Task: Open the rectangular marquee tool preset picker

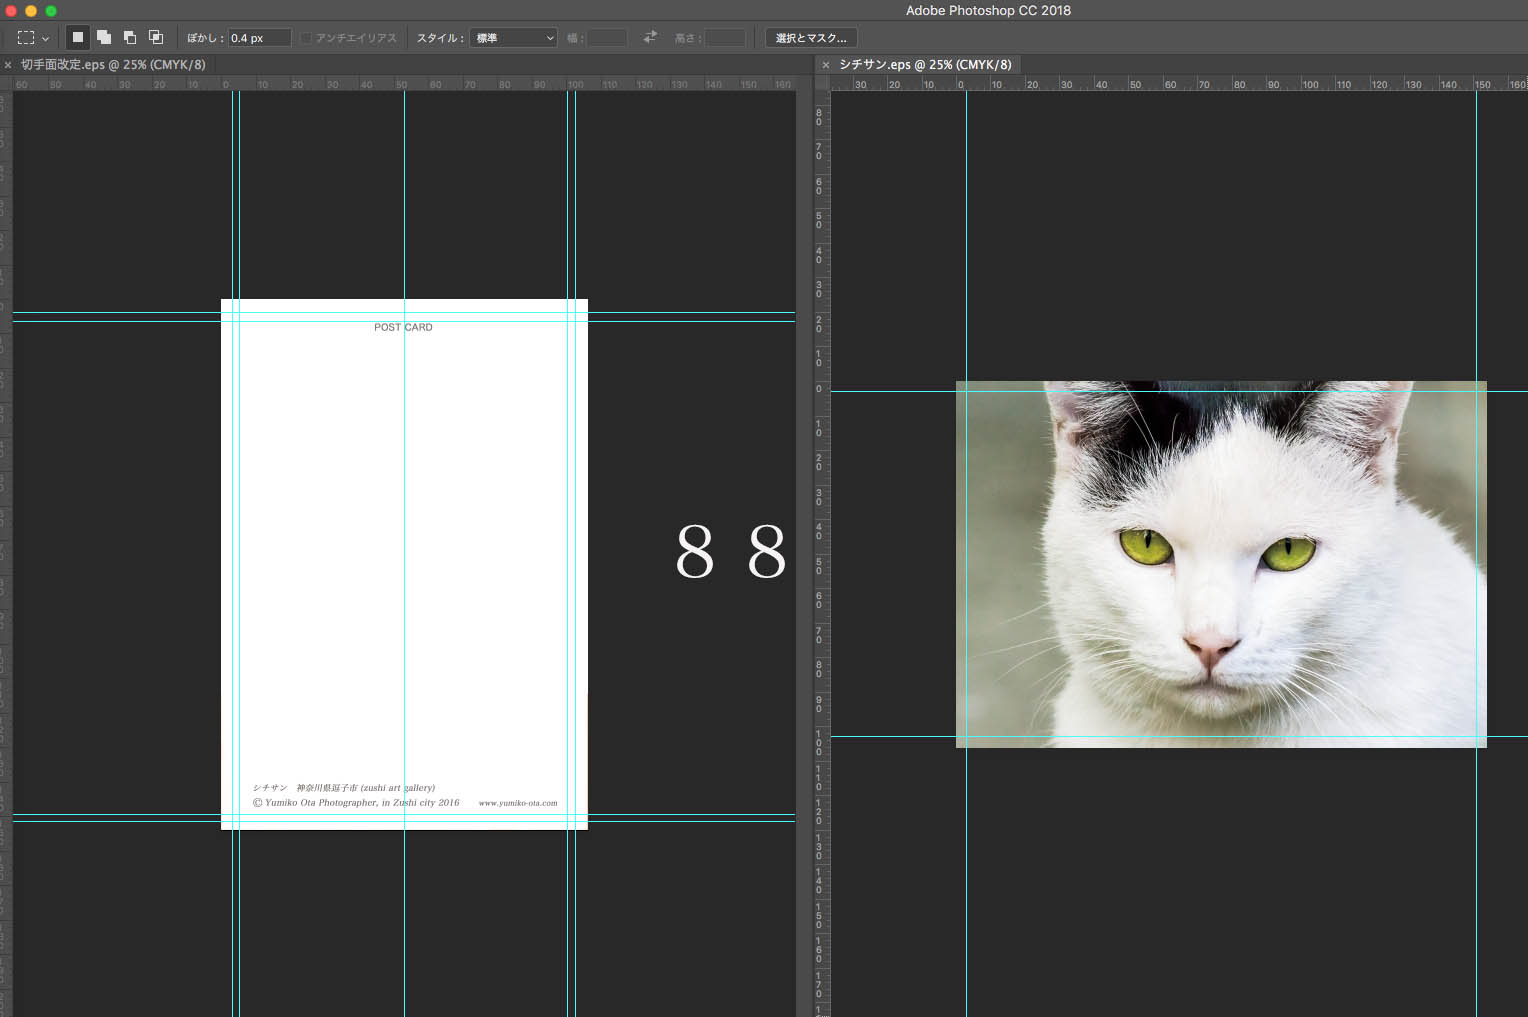Action: point(45,38)
